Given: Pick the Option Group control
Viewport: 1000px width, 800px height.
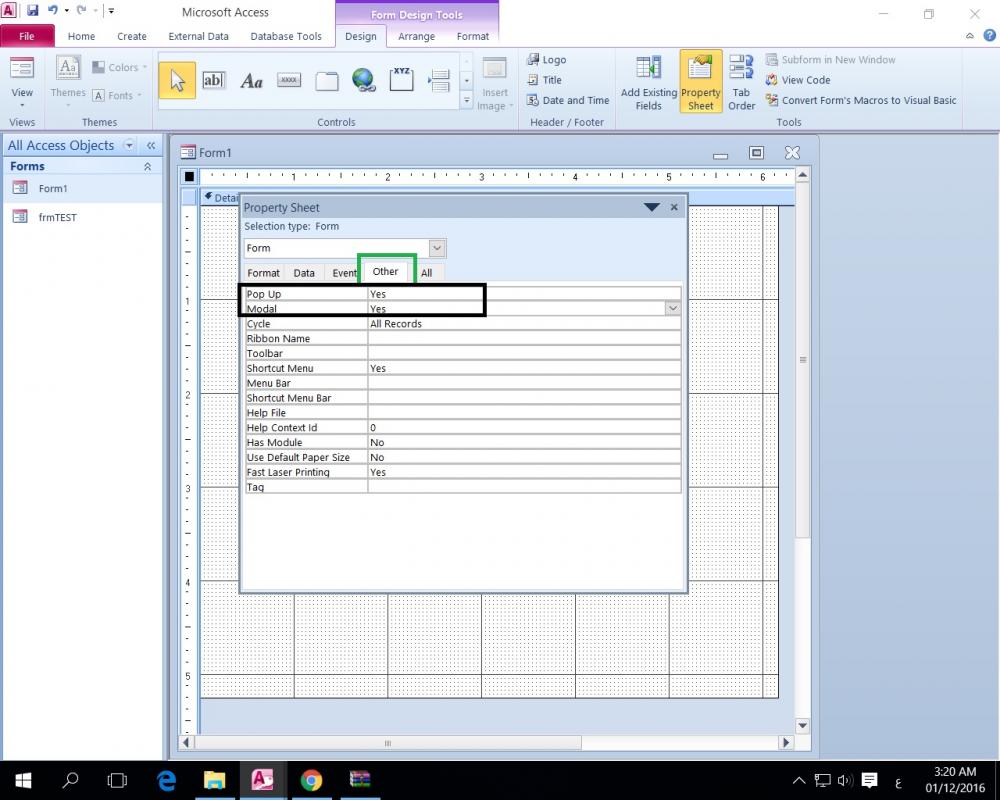Looking at the screenshot, I should (x=401, y=81).
